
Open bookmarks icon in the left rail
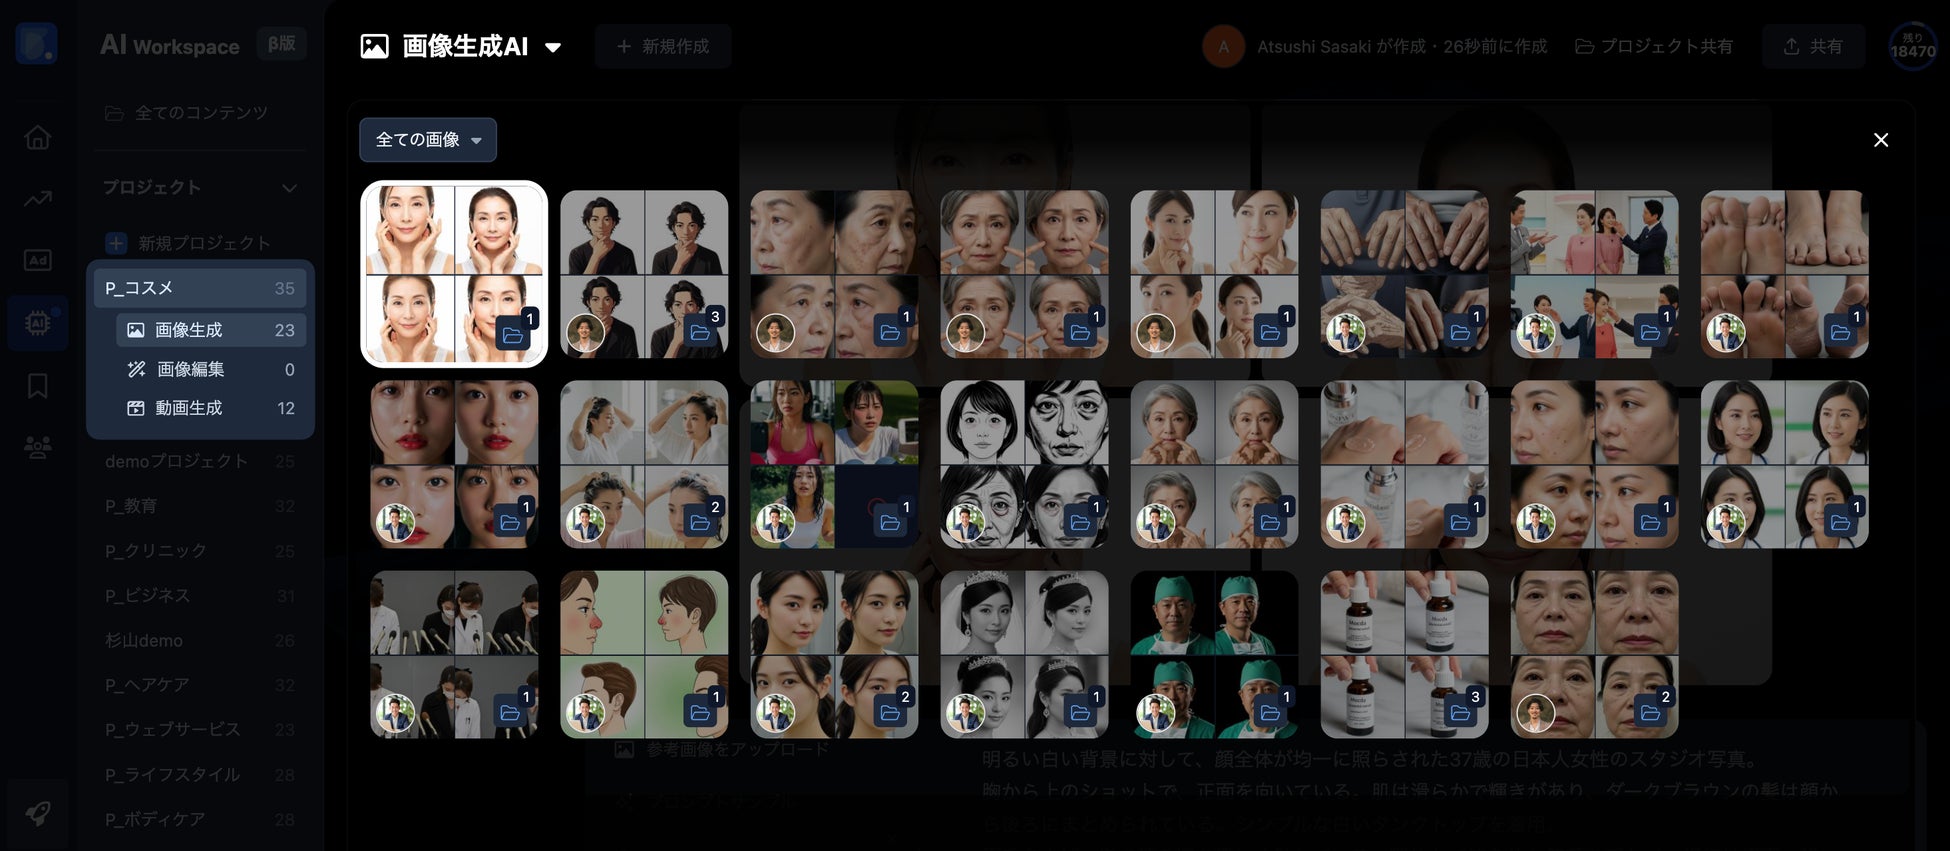38,385
